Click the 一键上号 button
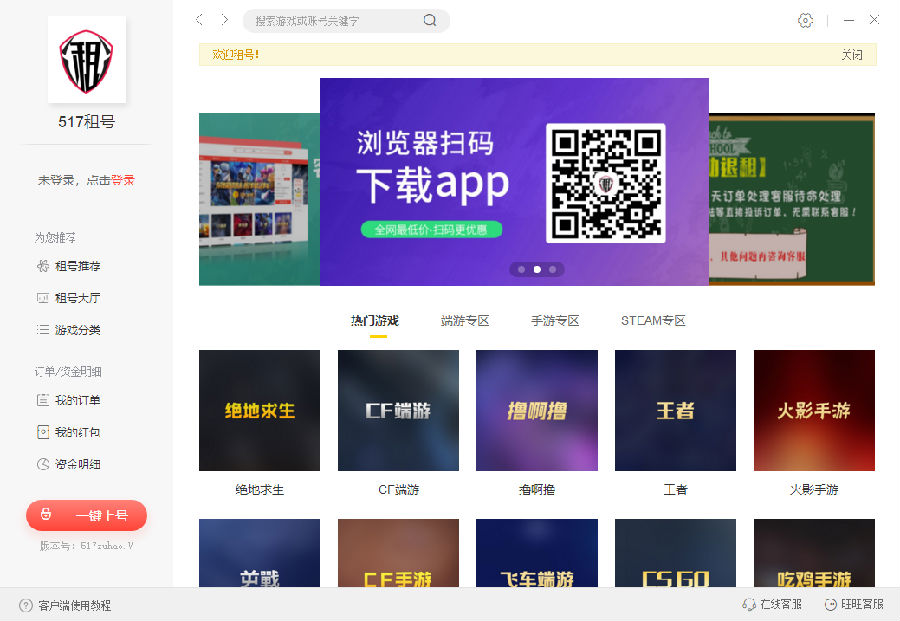This screenshot has width=900, height=621. (86, 515)
